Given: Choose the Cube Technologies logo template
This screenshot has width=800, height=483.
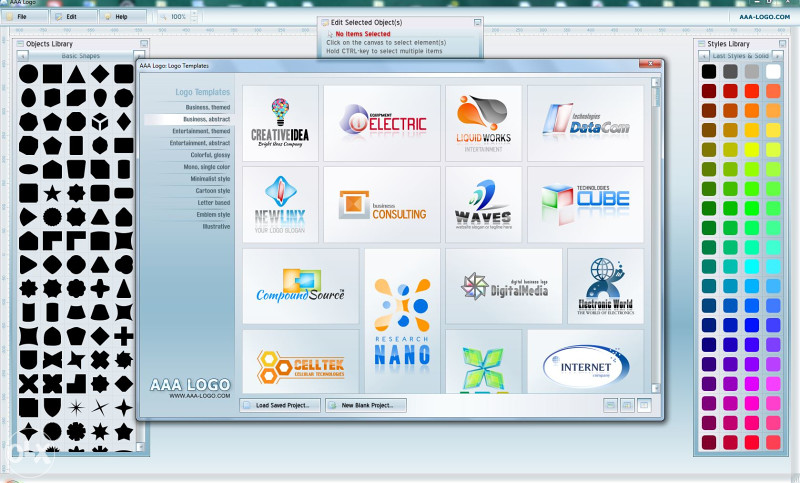Looking at the screenshot, I should pos(586,205).
